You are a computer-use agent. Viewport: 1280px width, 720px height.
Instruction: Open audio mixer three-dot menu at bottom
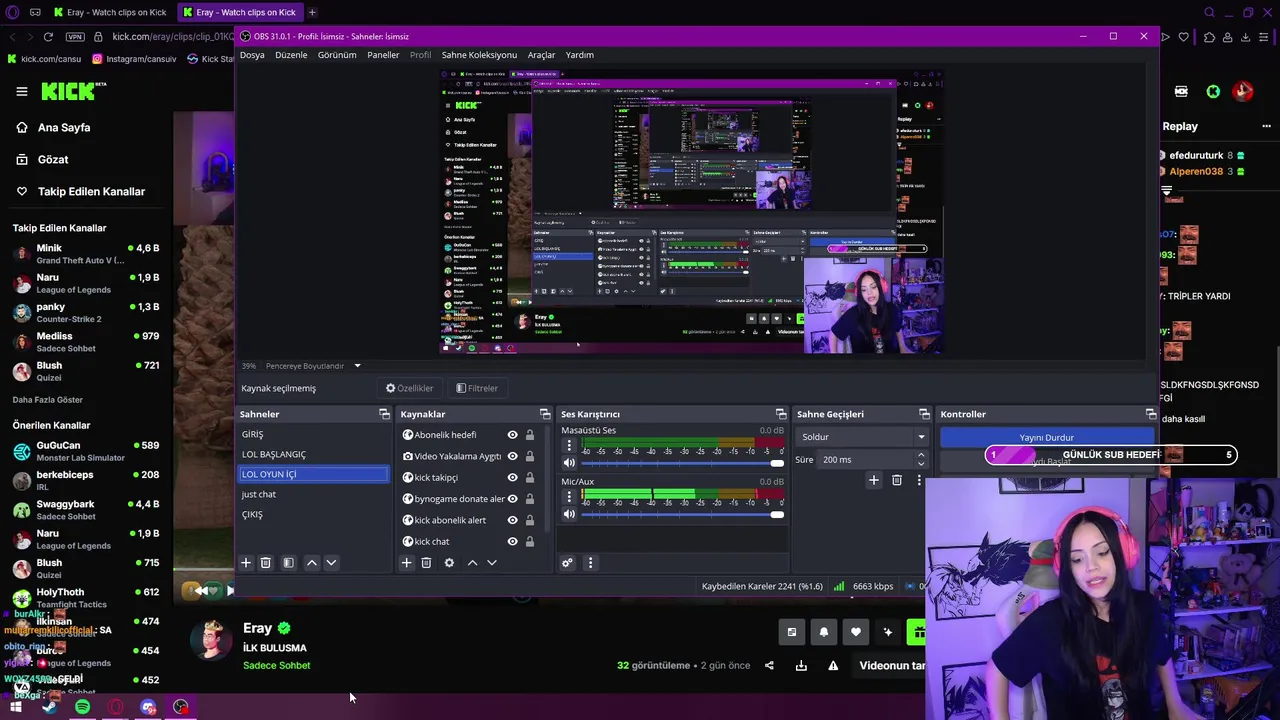(590, 563)
